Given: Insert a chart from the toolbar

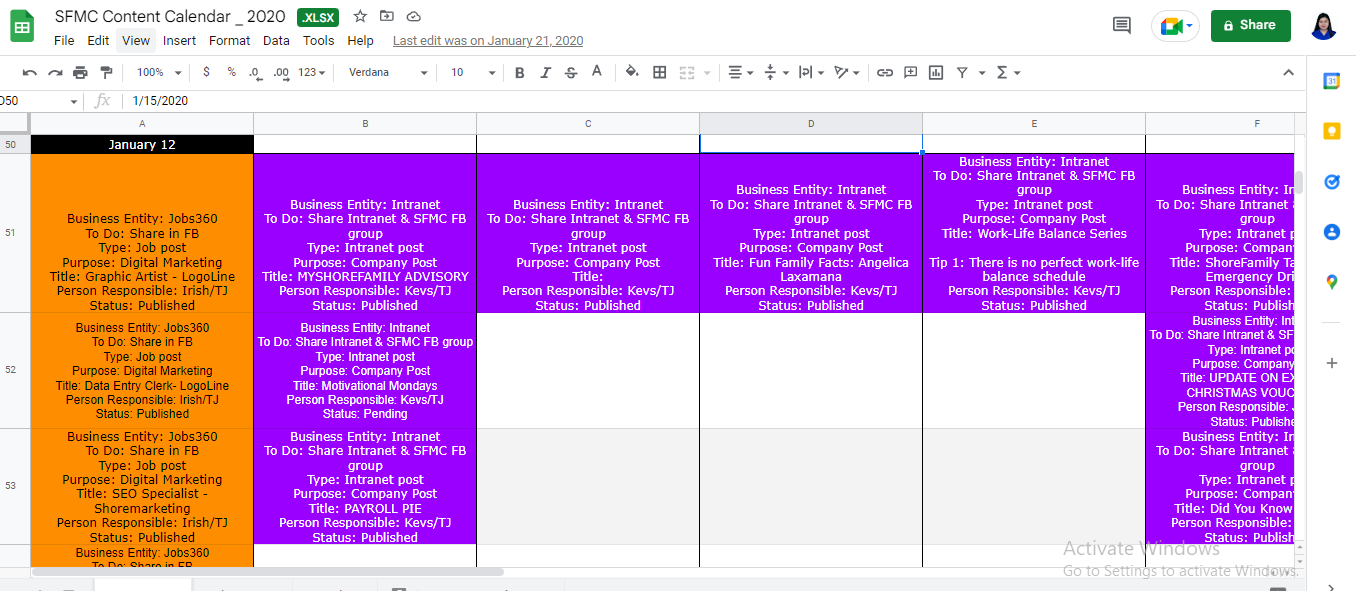Looking at the screenshot, I should pyautogui.click(x=936, y=73).
